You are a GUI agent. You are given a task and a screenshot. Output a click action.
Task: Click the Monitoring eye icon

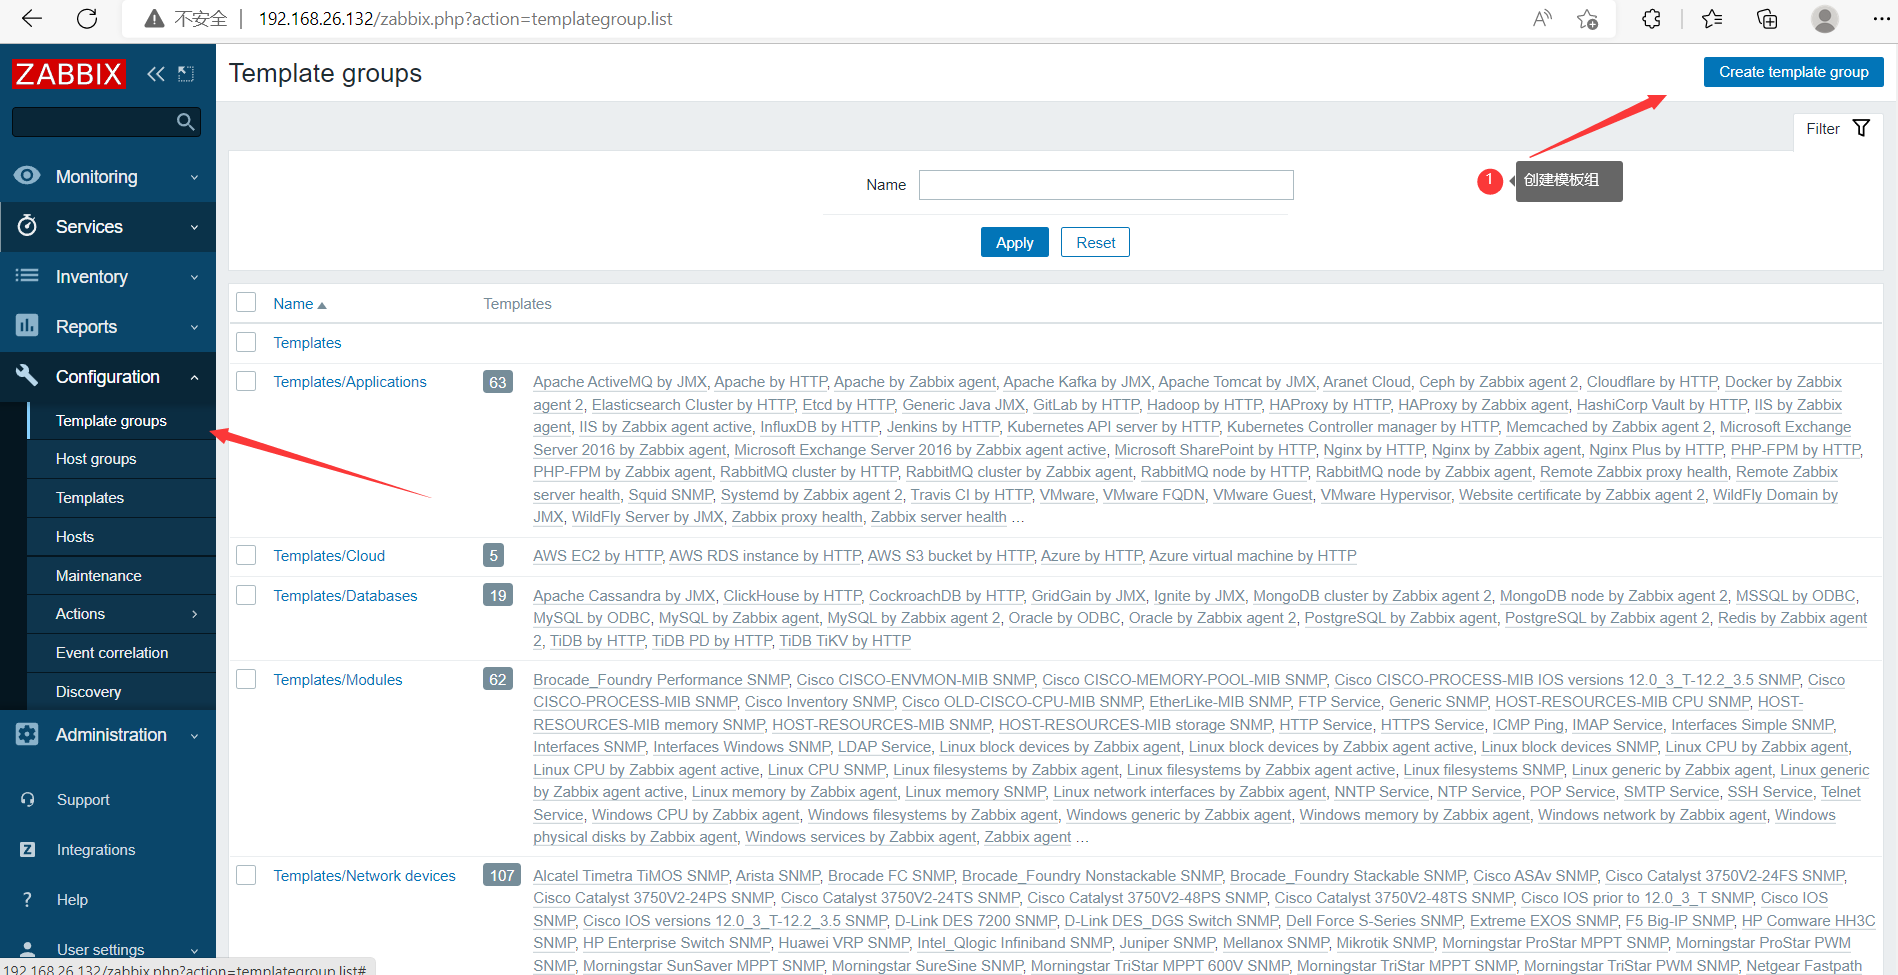(x=27, y=176)
